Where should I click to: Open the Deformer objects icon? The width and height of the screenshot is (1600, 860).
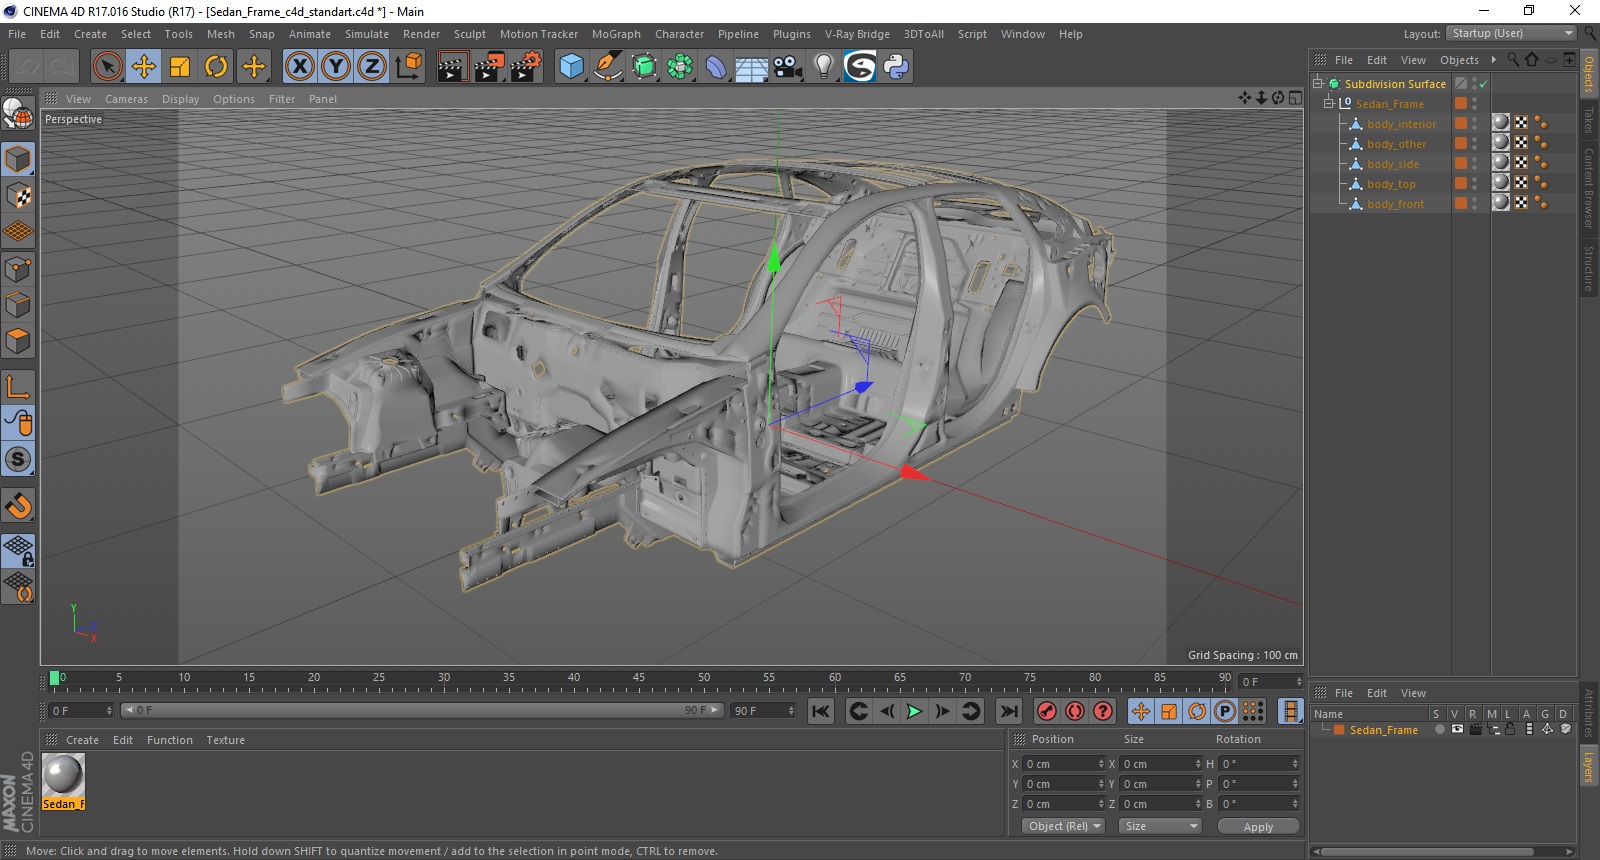(716, 67)
